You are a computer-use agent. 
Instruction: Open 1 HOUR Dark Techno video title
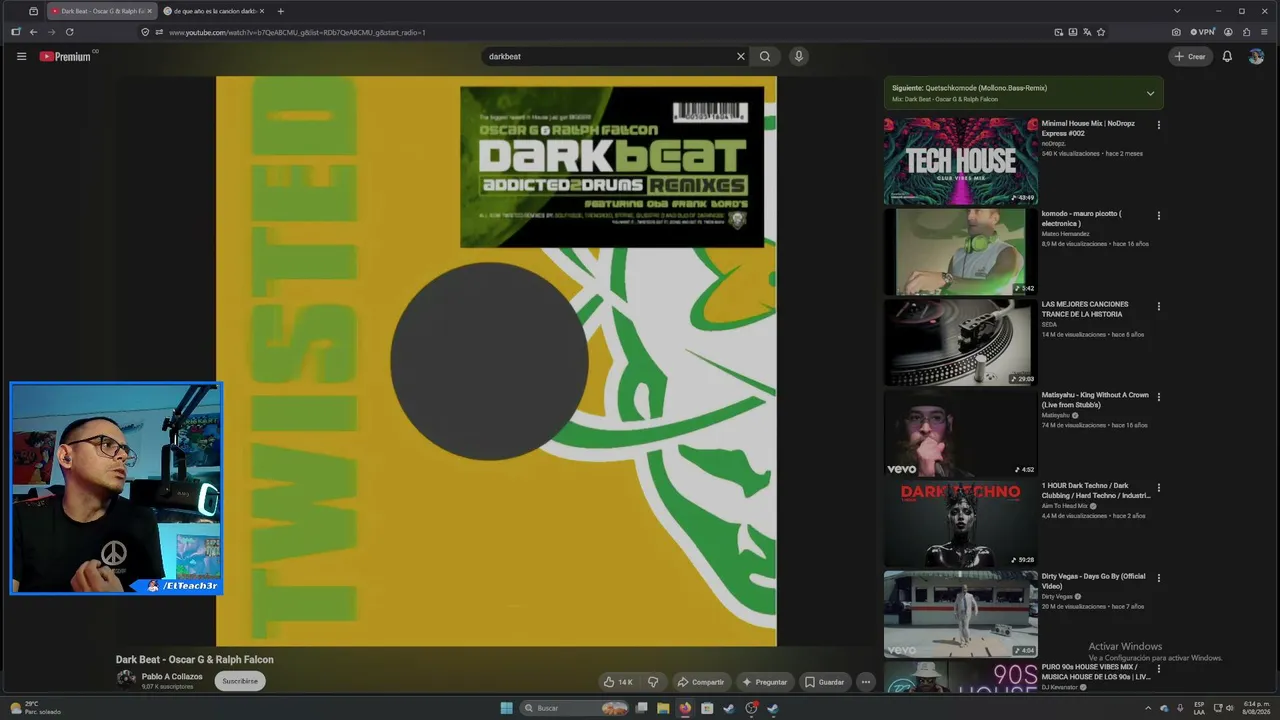(1096, 490)
